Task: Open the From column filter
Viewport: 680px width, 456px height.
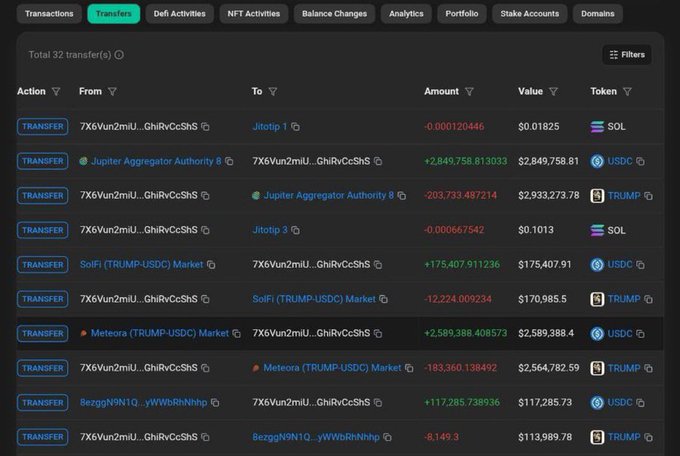Action: tap(112, 92)
